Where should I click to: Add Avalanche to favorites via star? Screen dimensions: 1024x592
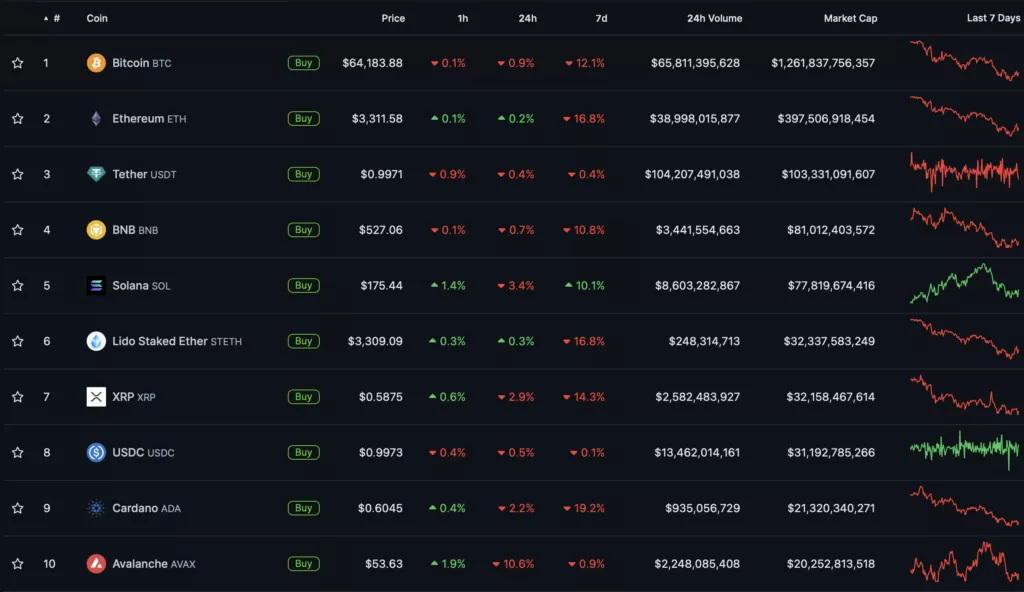coord(18,563)
